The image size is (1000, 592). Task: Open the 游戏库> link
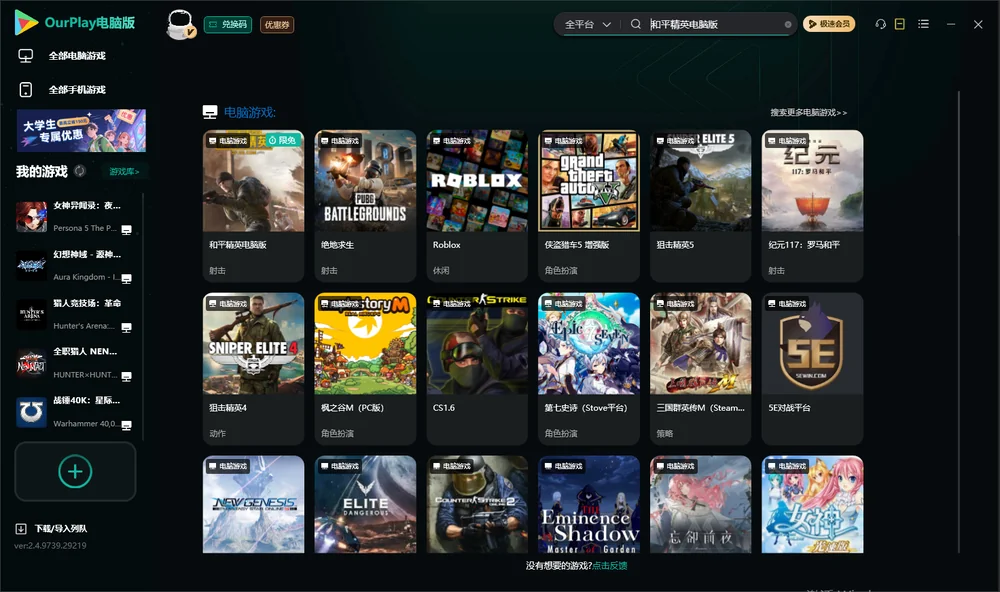click(x=124, y=172)
